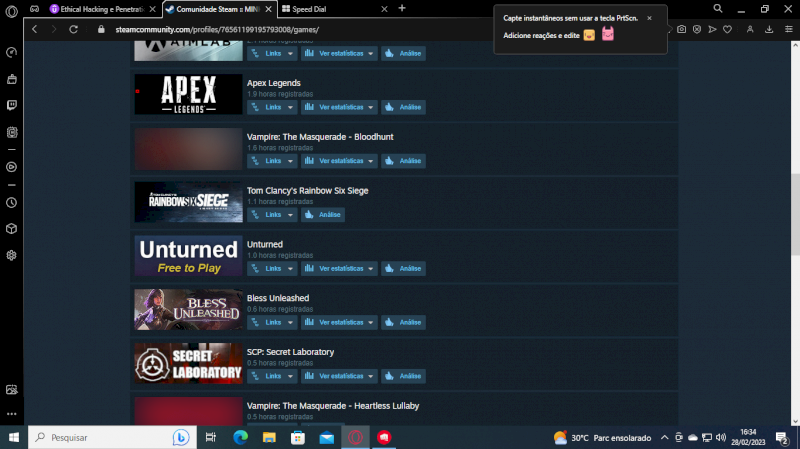The image size is (800, 449).
Task: Switch to the Speed Dial tab
Action: pos(334,9)
